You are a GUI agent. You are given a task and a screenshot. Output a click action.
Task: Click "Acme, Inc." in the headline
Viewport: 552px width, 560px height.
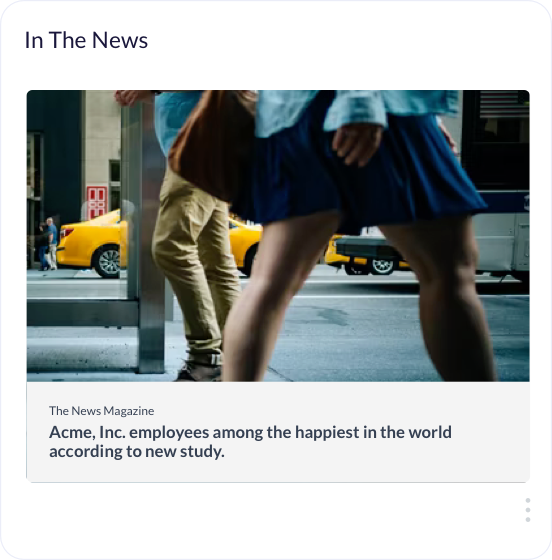[x=87, y=432]
